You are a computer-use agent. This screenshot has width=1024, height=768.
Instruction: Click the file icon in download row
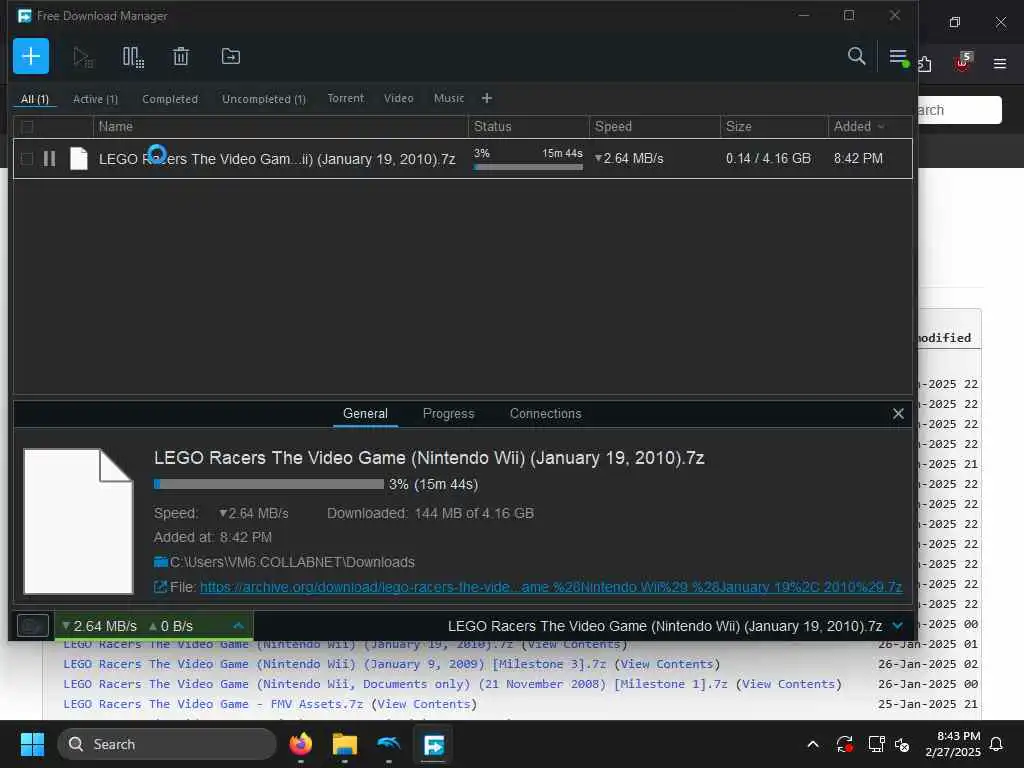tap(78, 159)
